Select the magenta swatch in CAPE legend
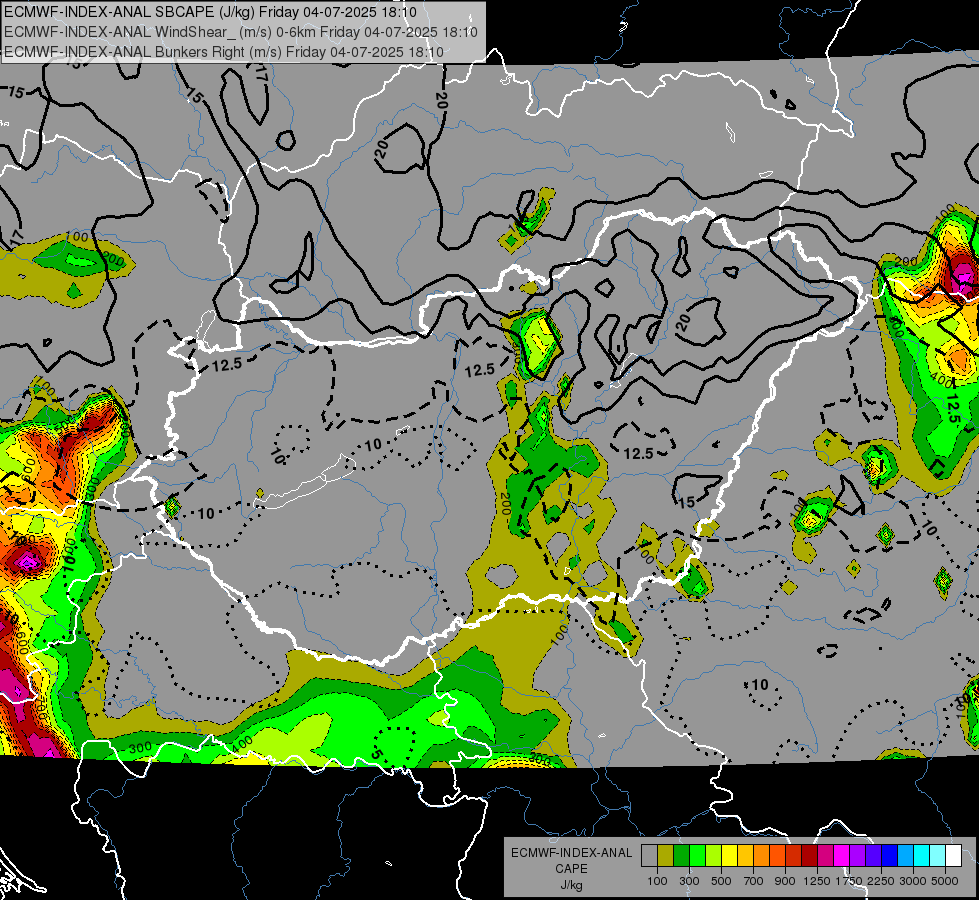The image size is (979, 900). coord(841,856)
